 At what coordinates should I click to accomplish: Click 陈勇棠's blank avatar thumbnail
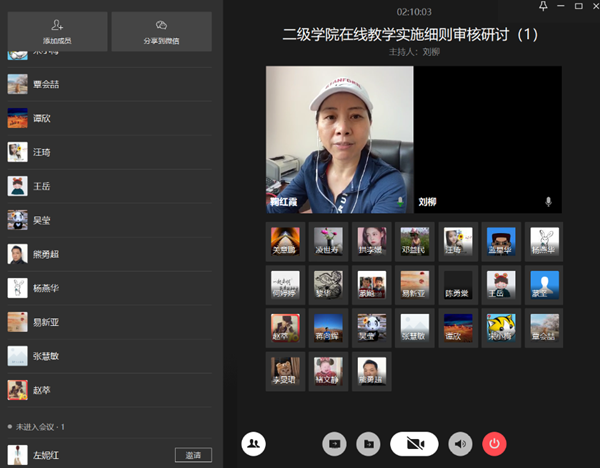[x=457, y=285]
